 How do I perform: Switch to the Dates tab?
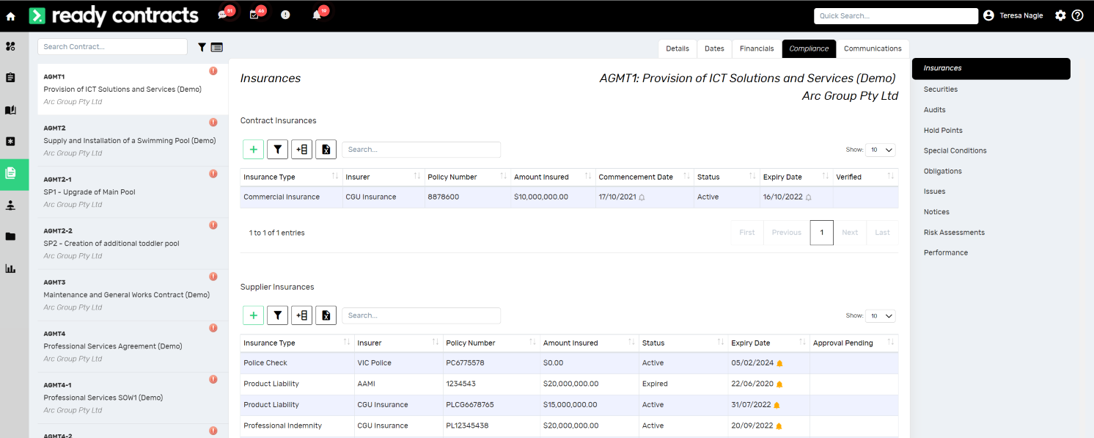pos(714,49)
